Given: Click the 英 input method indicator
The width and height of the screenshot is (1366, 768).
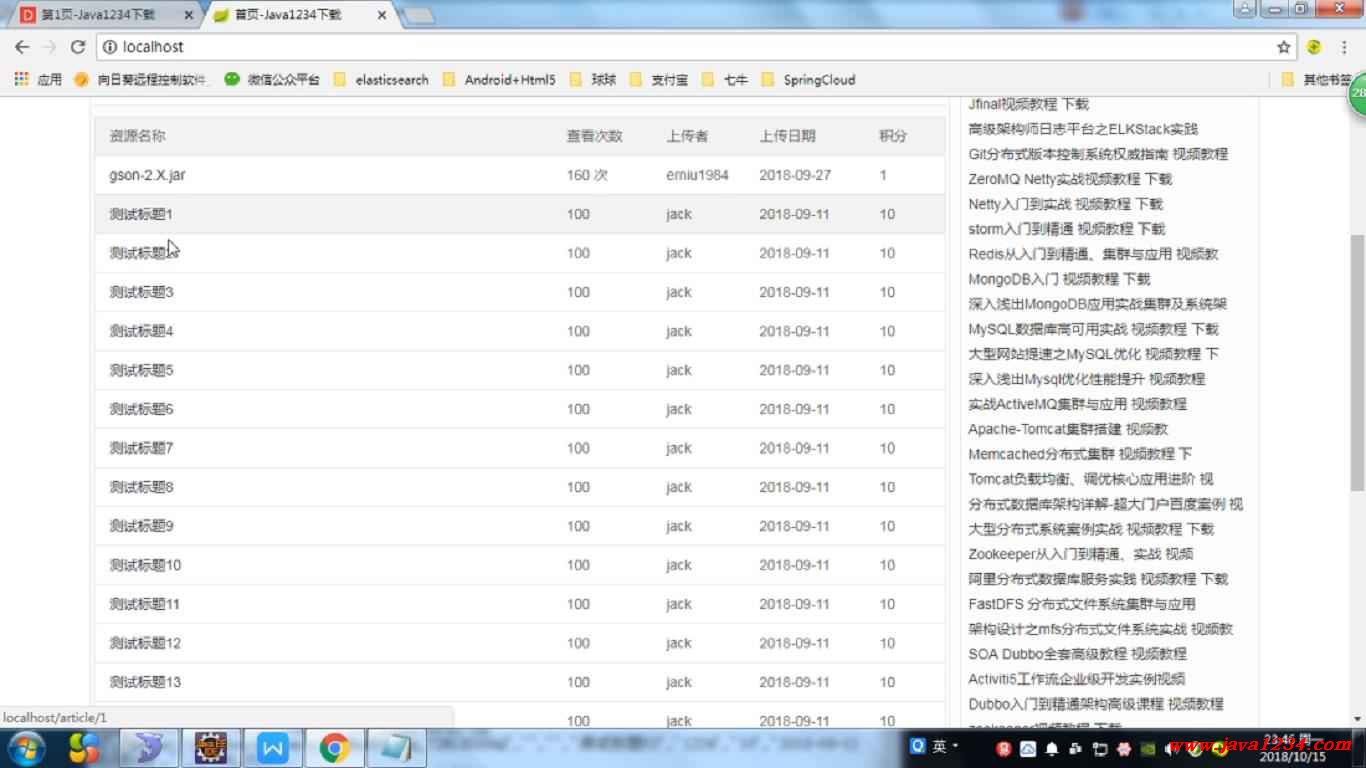Looking at the screenshot, I should tap(940, 746).
